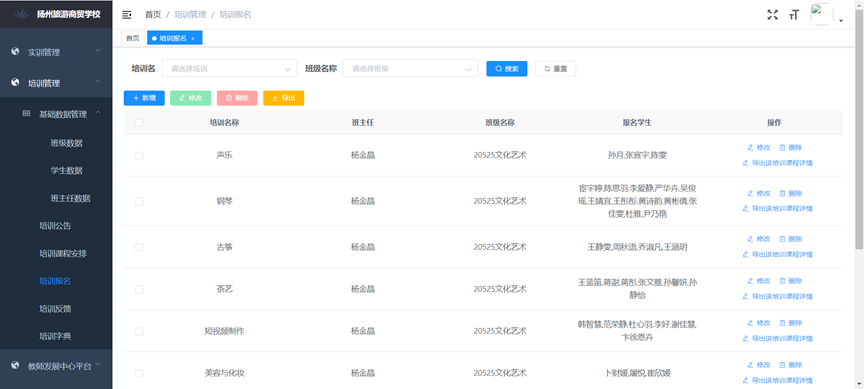Toggle fullscreen mode icon
The height and width of the screenshot is (389, 864).
(x=773, y=15)
